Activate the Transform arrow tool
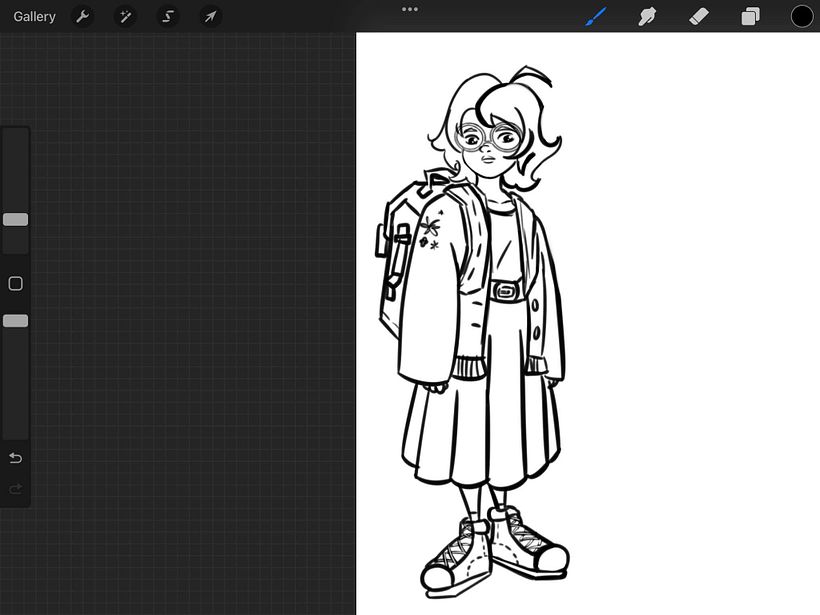This screenshot has width=820, height=615. [x=210, y=17]
